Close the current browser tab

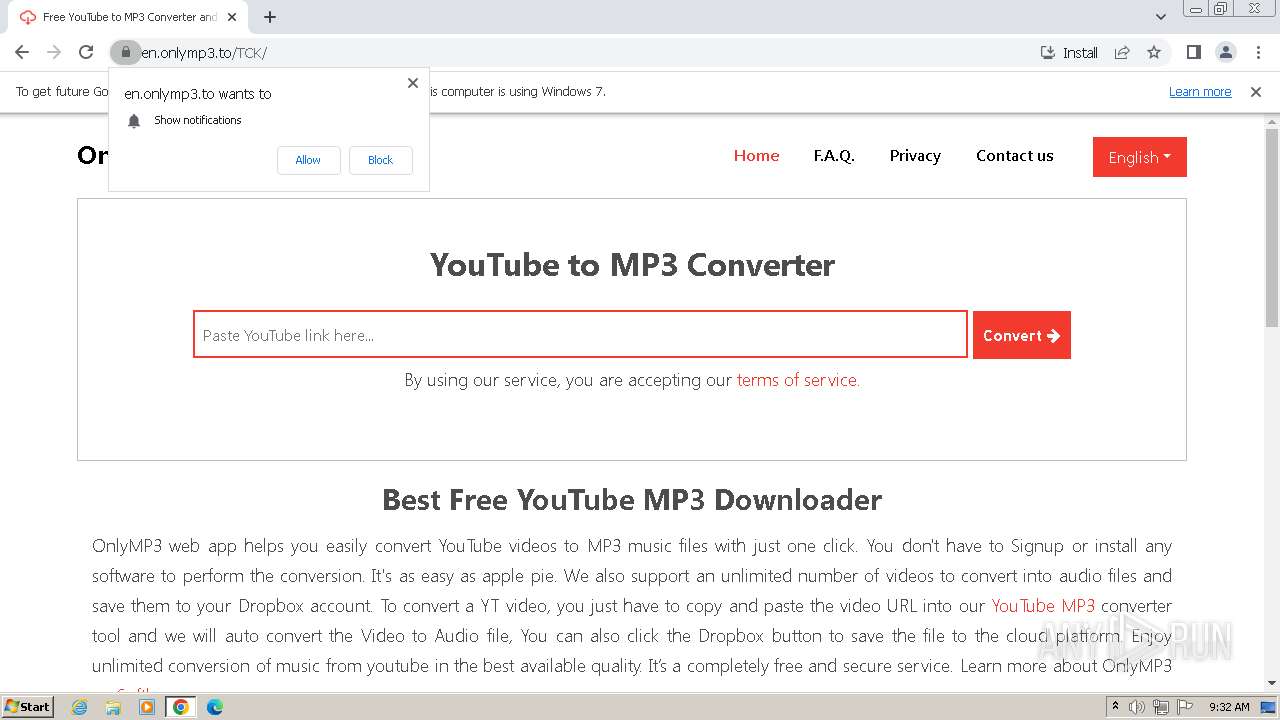click(x=232, y=17)
